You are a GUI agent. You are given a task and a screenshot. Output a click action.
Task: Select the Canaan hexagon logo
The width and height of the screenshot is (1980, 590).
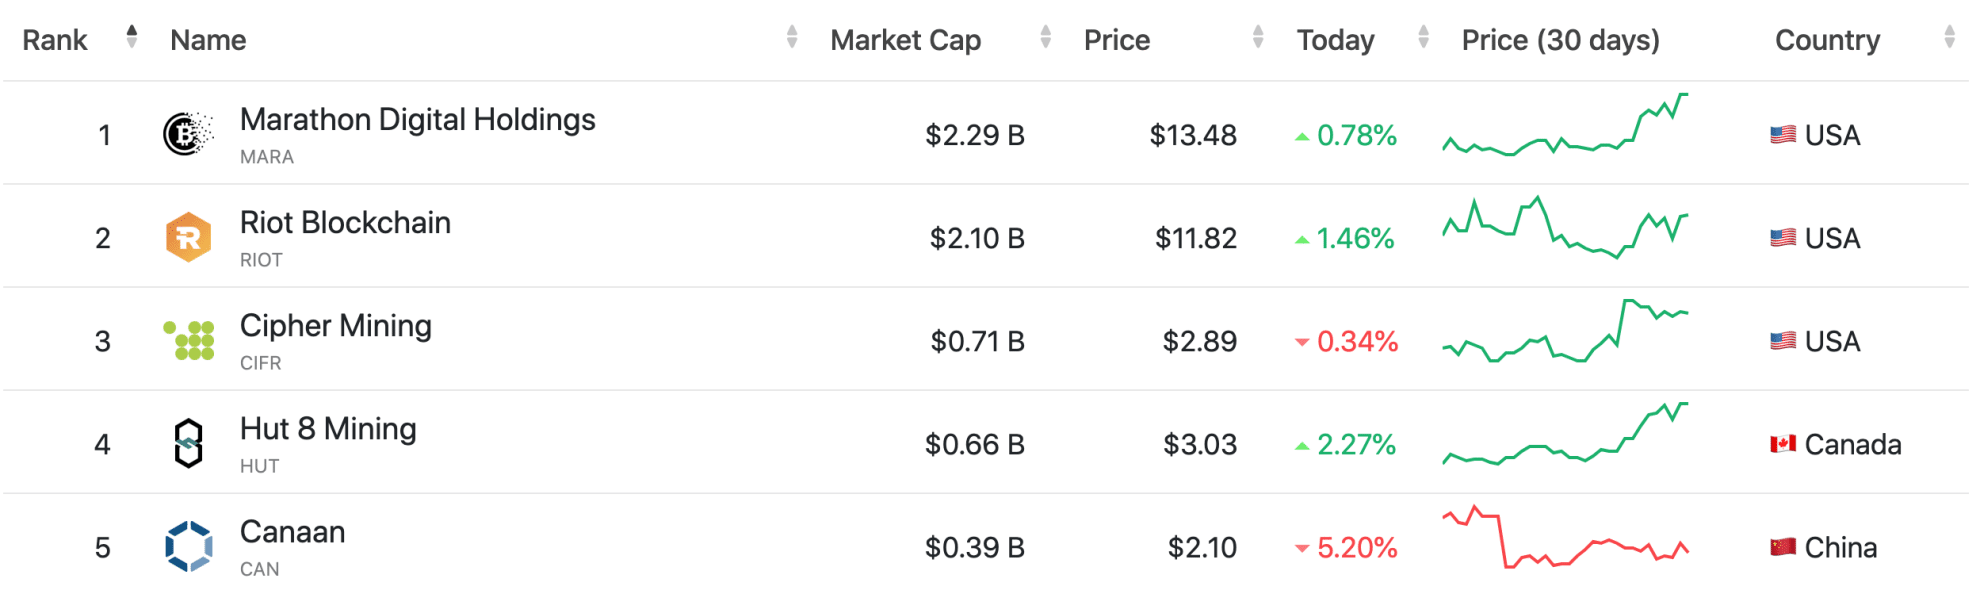(x=187, y=545)
